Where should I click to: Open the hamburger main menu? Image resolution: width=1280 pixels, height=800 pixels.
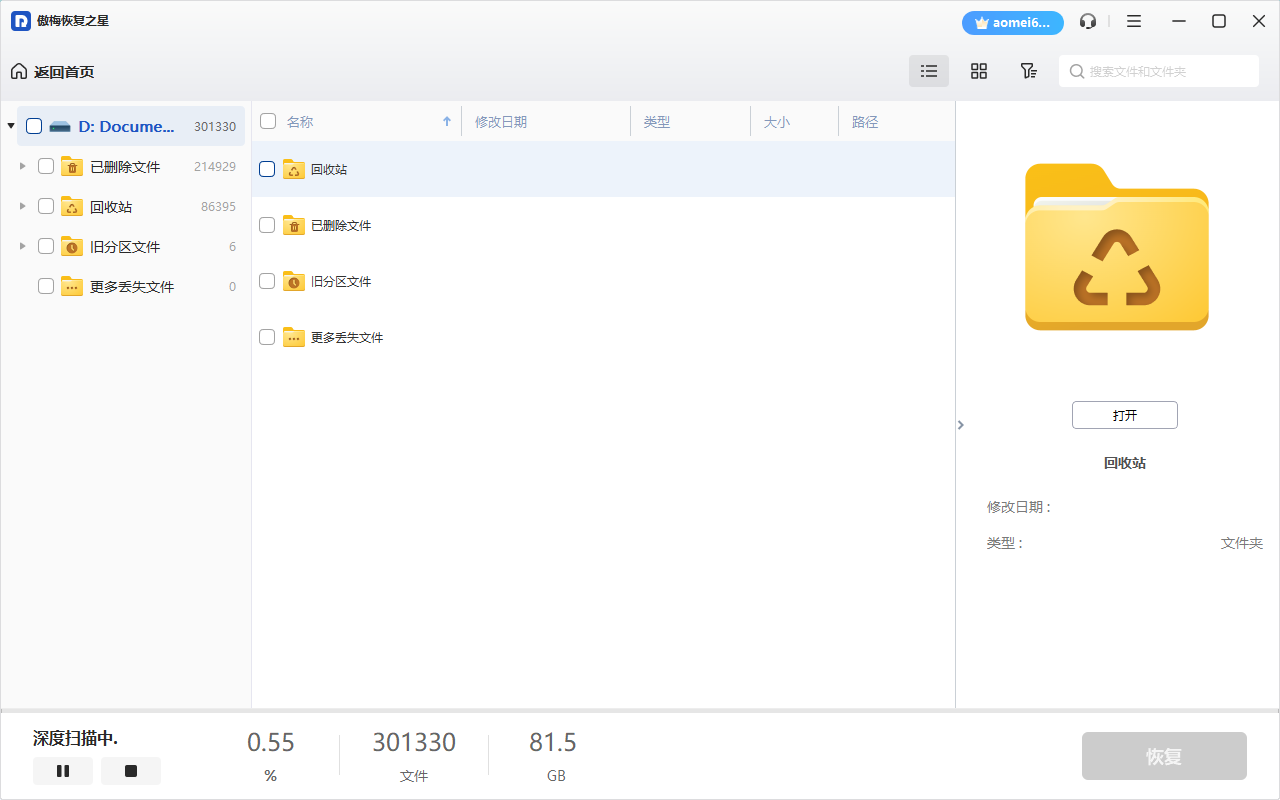click(x=1134, y=22)
